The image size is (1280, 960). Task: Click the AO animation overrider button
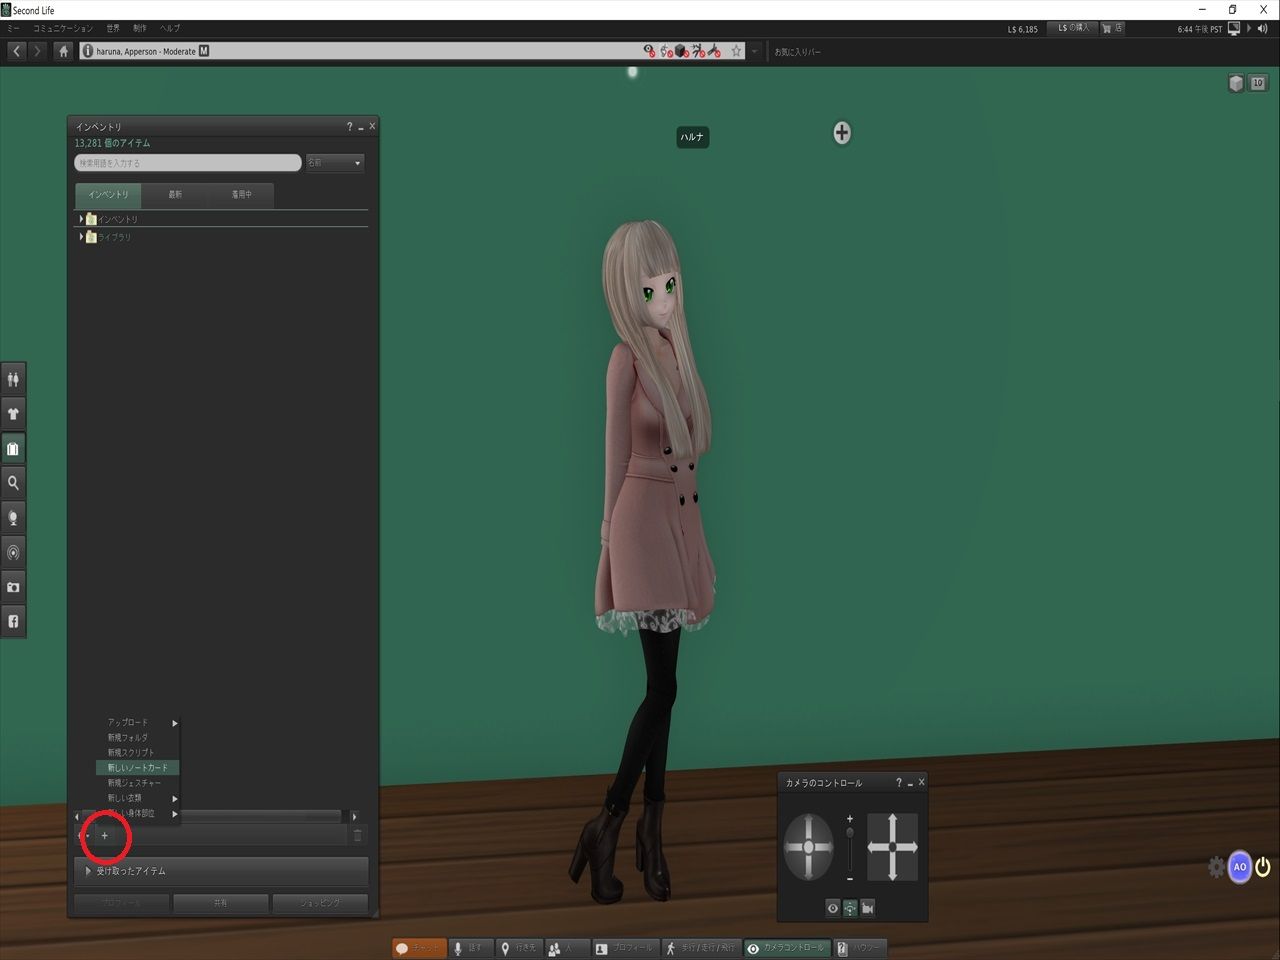coord(1240,867)
